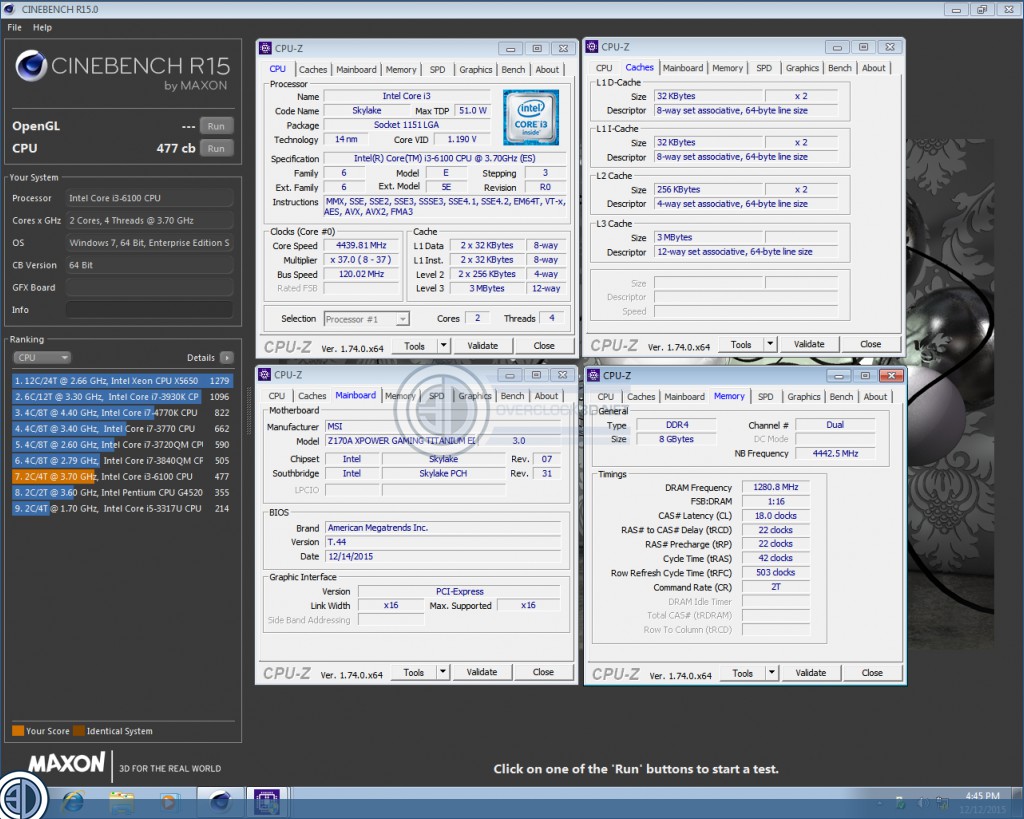Select ranking row Intel Core i7-3930K

(x=122, y=396)
